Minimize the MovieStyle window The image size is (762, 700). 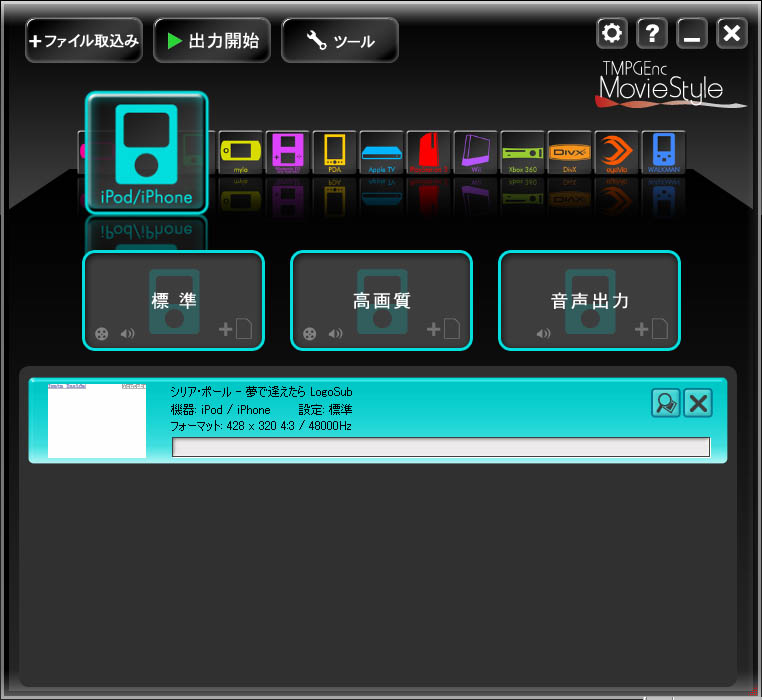pyautogui.click(x=692, y=34)
